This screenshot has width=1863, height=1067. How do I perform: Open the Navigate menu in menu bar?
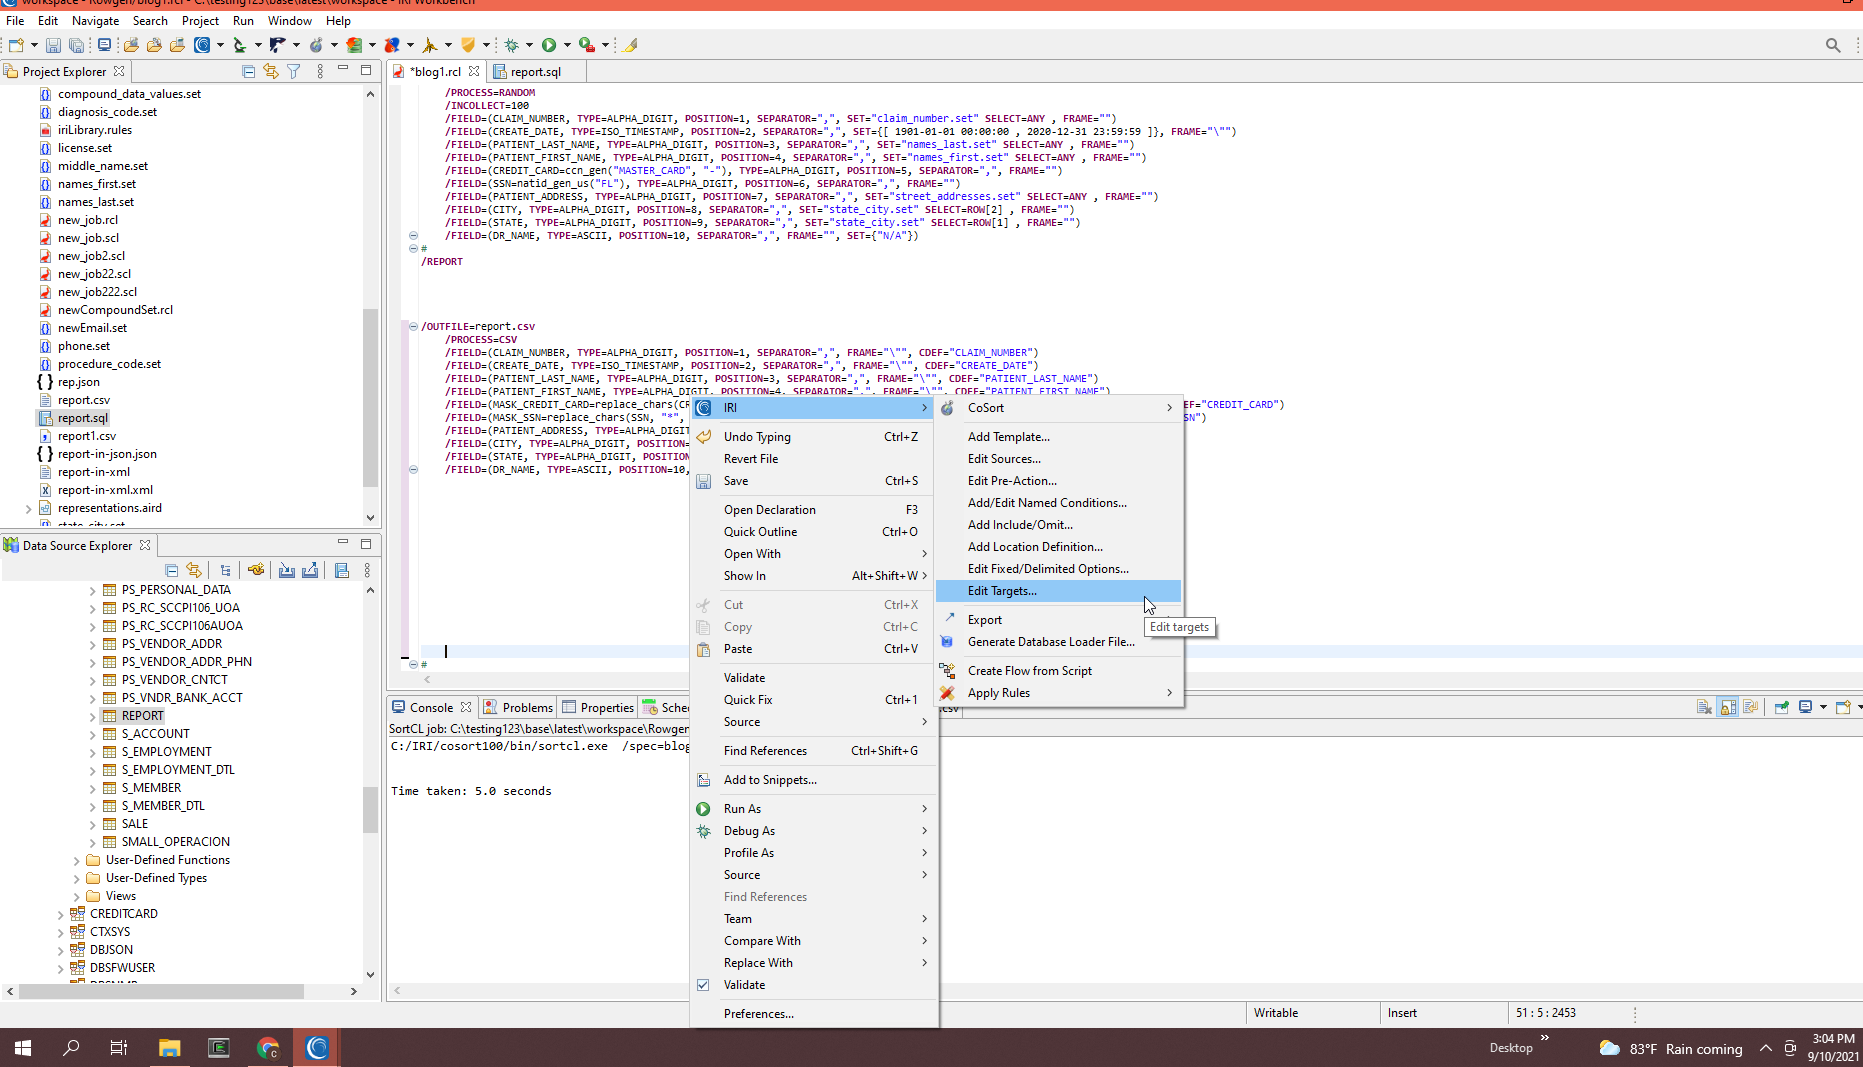tap(95, 20)
